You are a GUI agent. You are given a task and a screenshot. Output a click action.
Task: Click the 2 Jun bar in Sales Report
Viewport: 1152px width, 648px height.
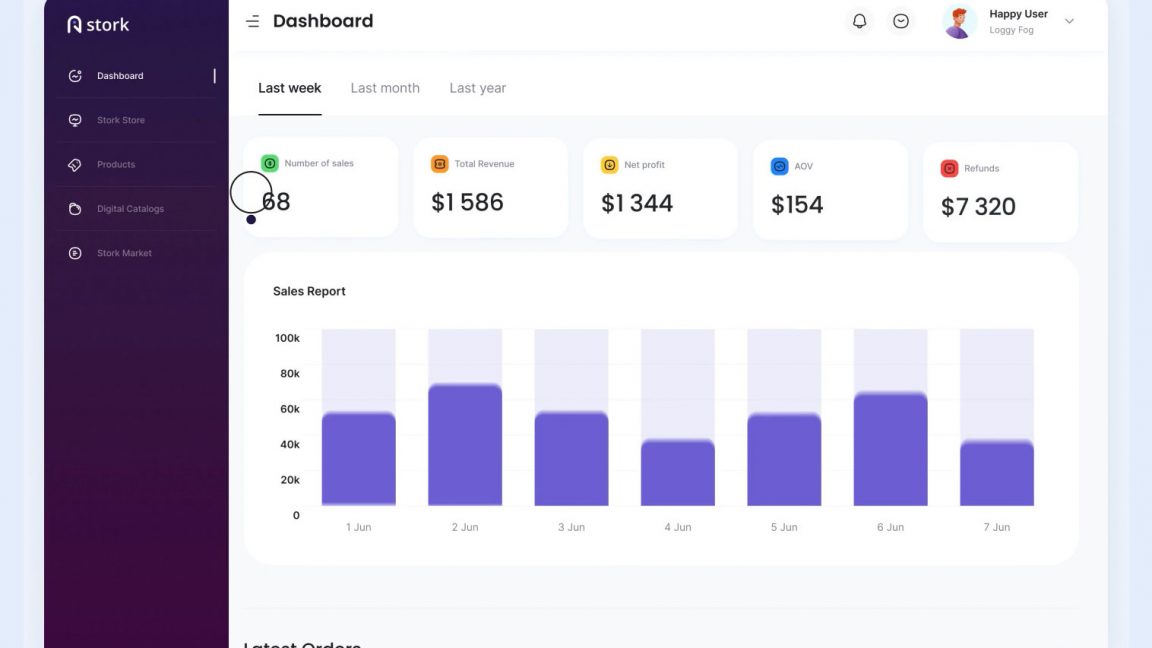point(464,443)
